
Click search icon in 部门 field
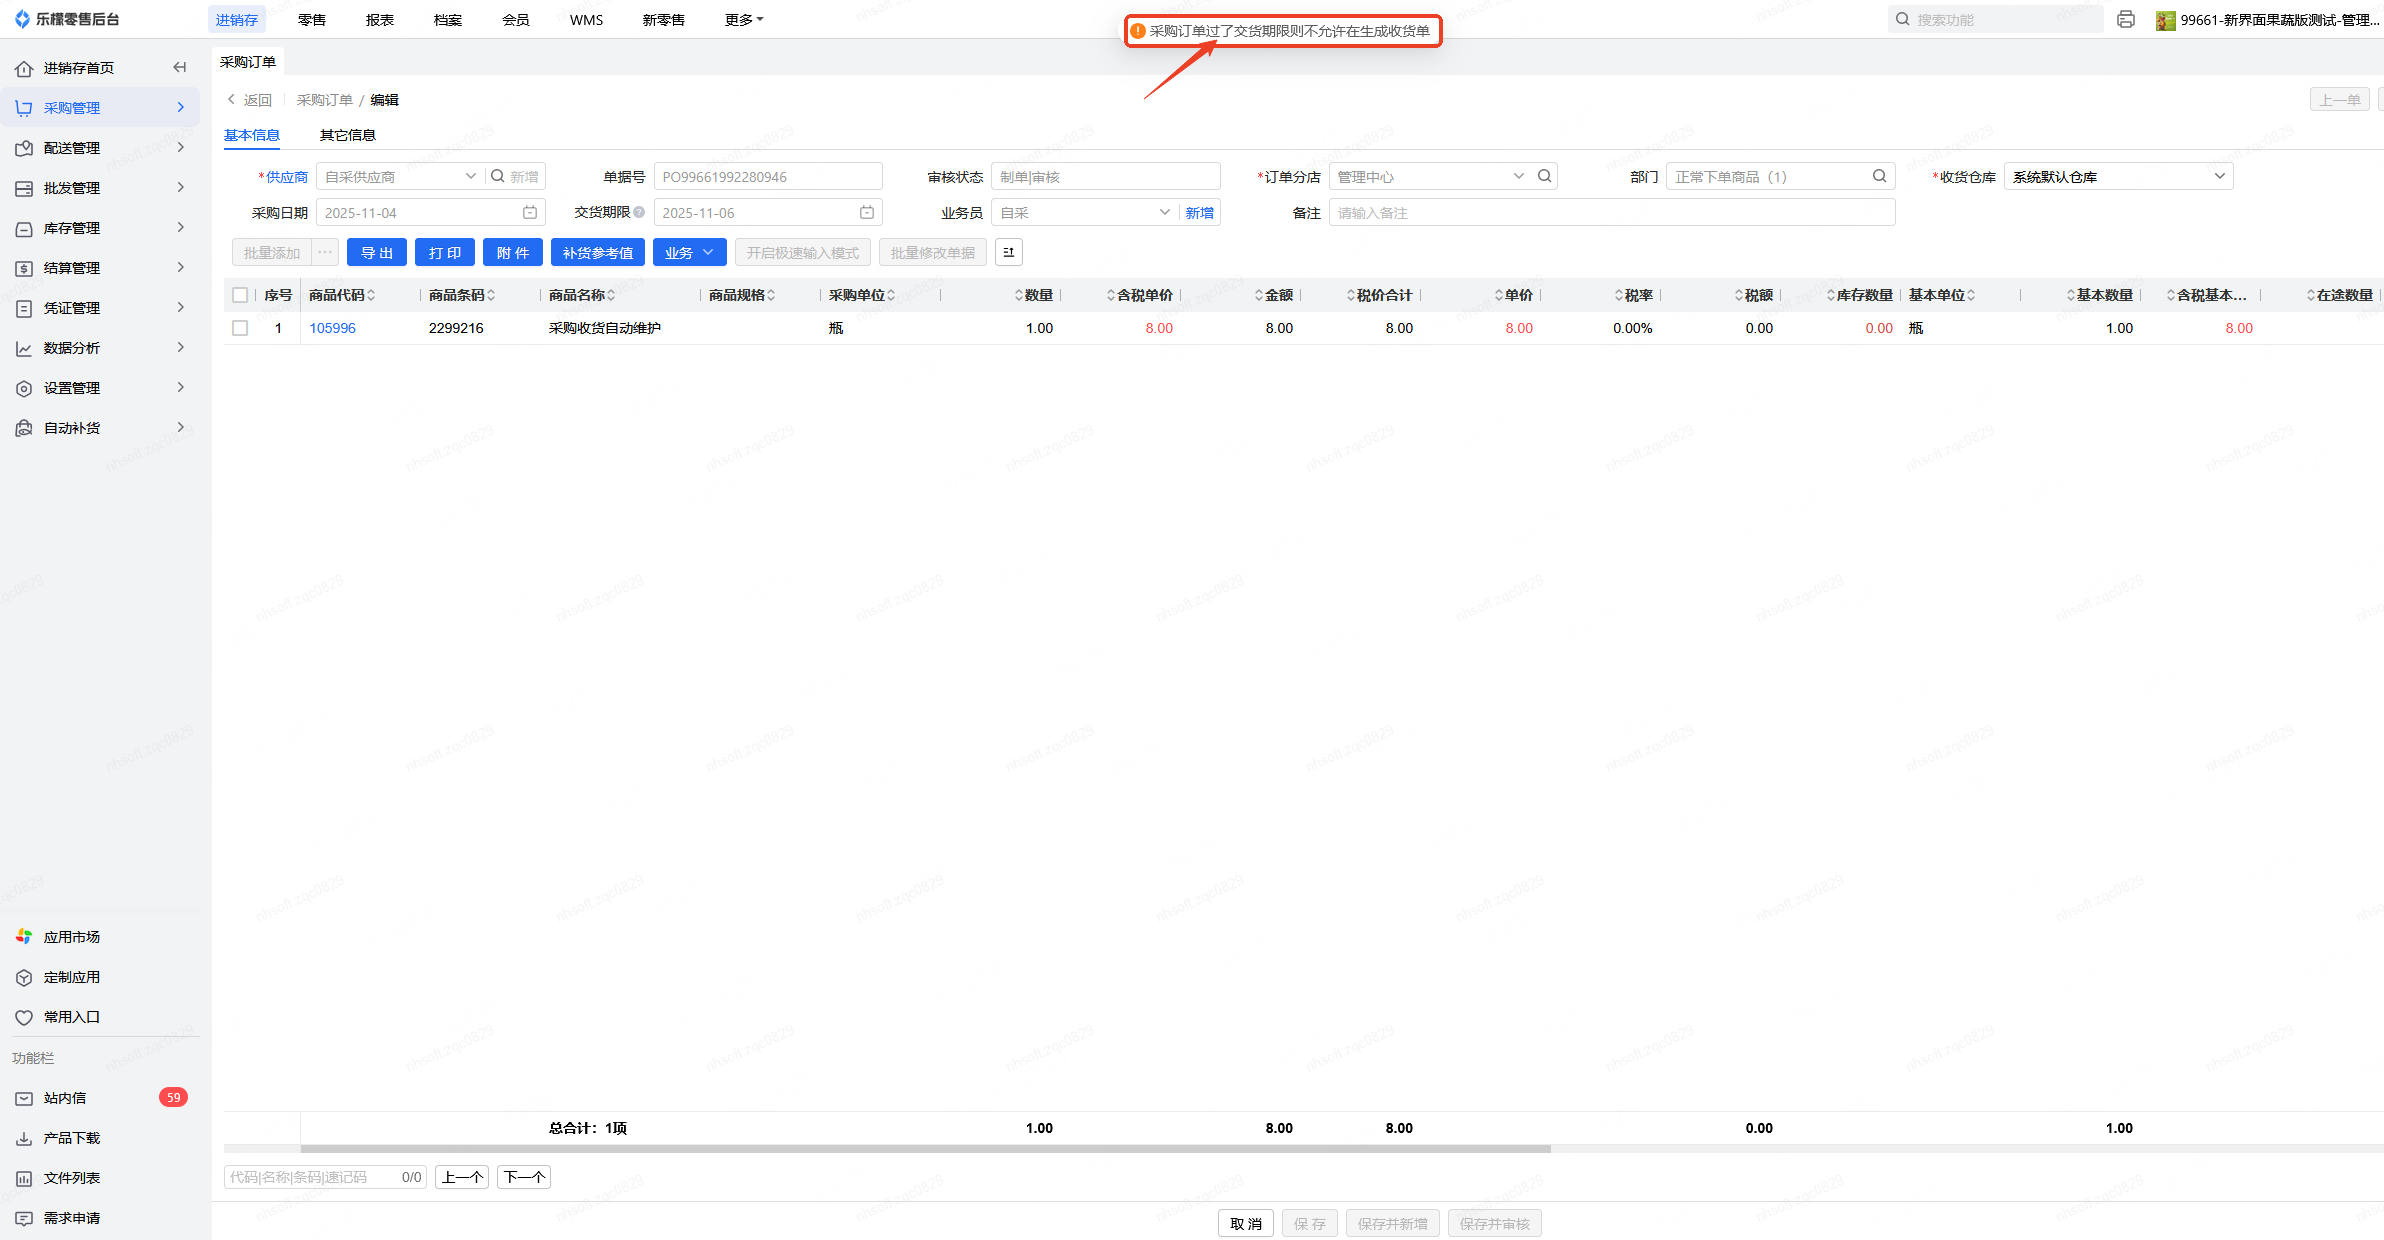click(x=1879, y=177)
